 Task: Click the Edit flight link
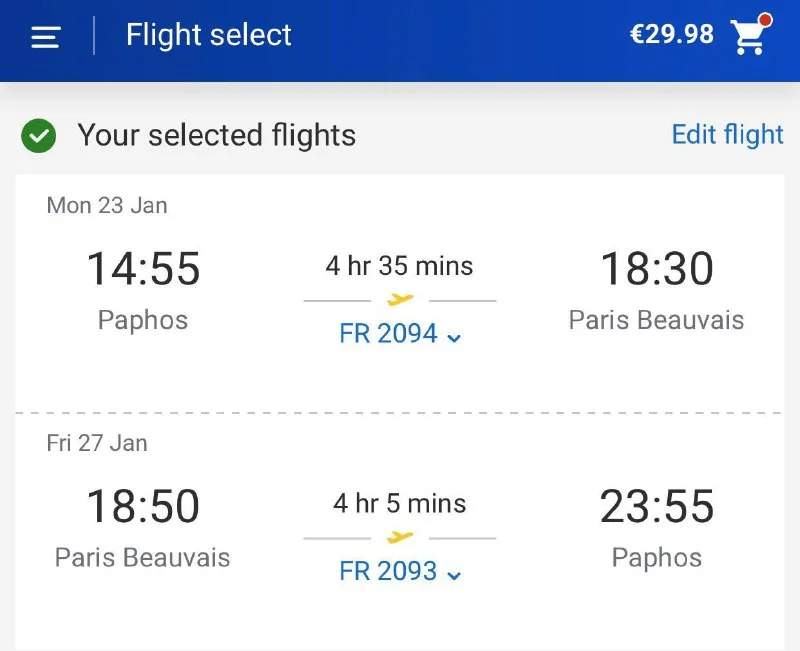pyautogui.click(x=727, y=135)
